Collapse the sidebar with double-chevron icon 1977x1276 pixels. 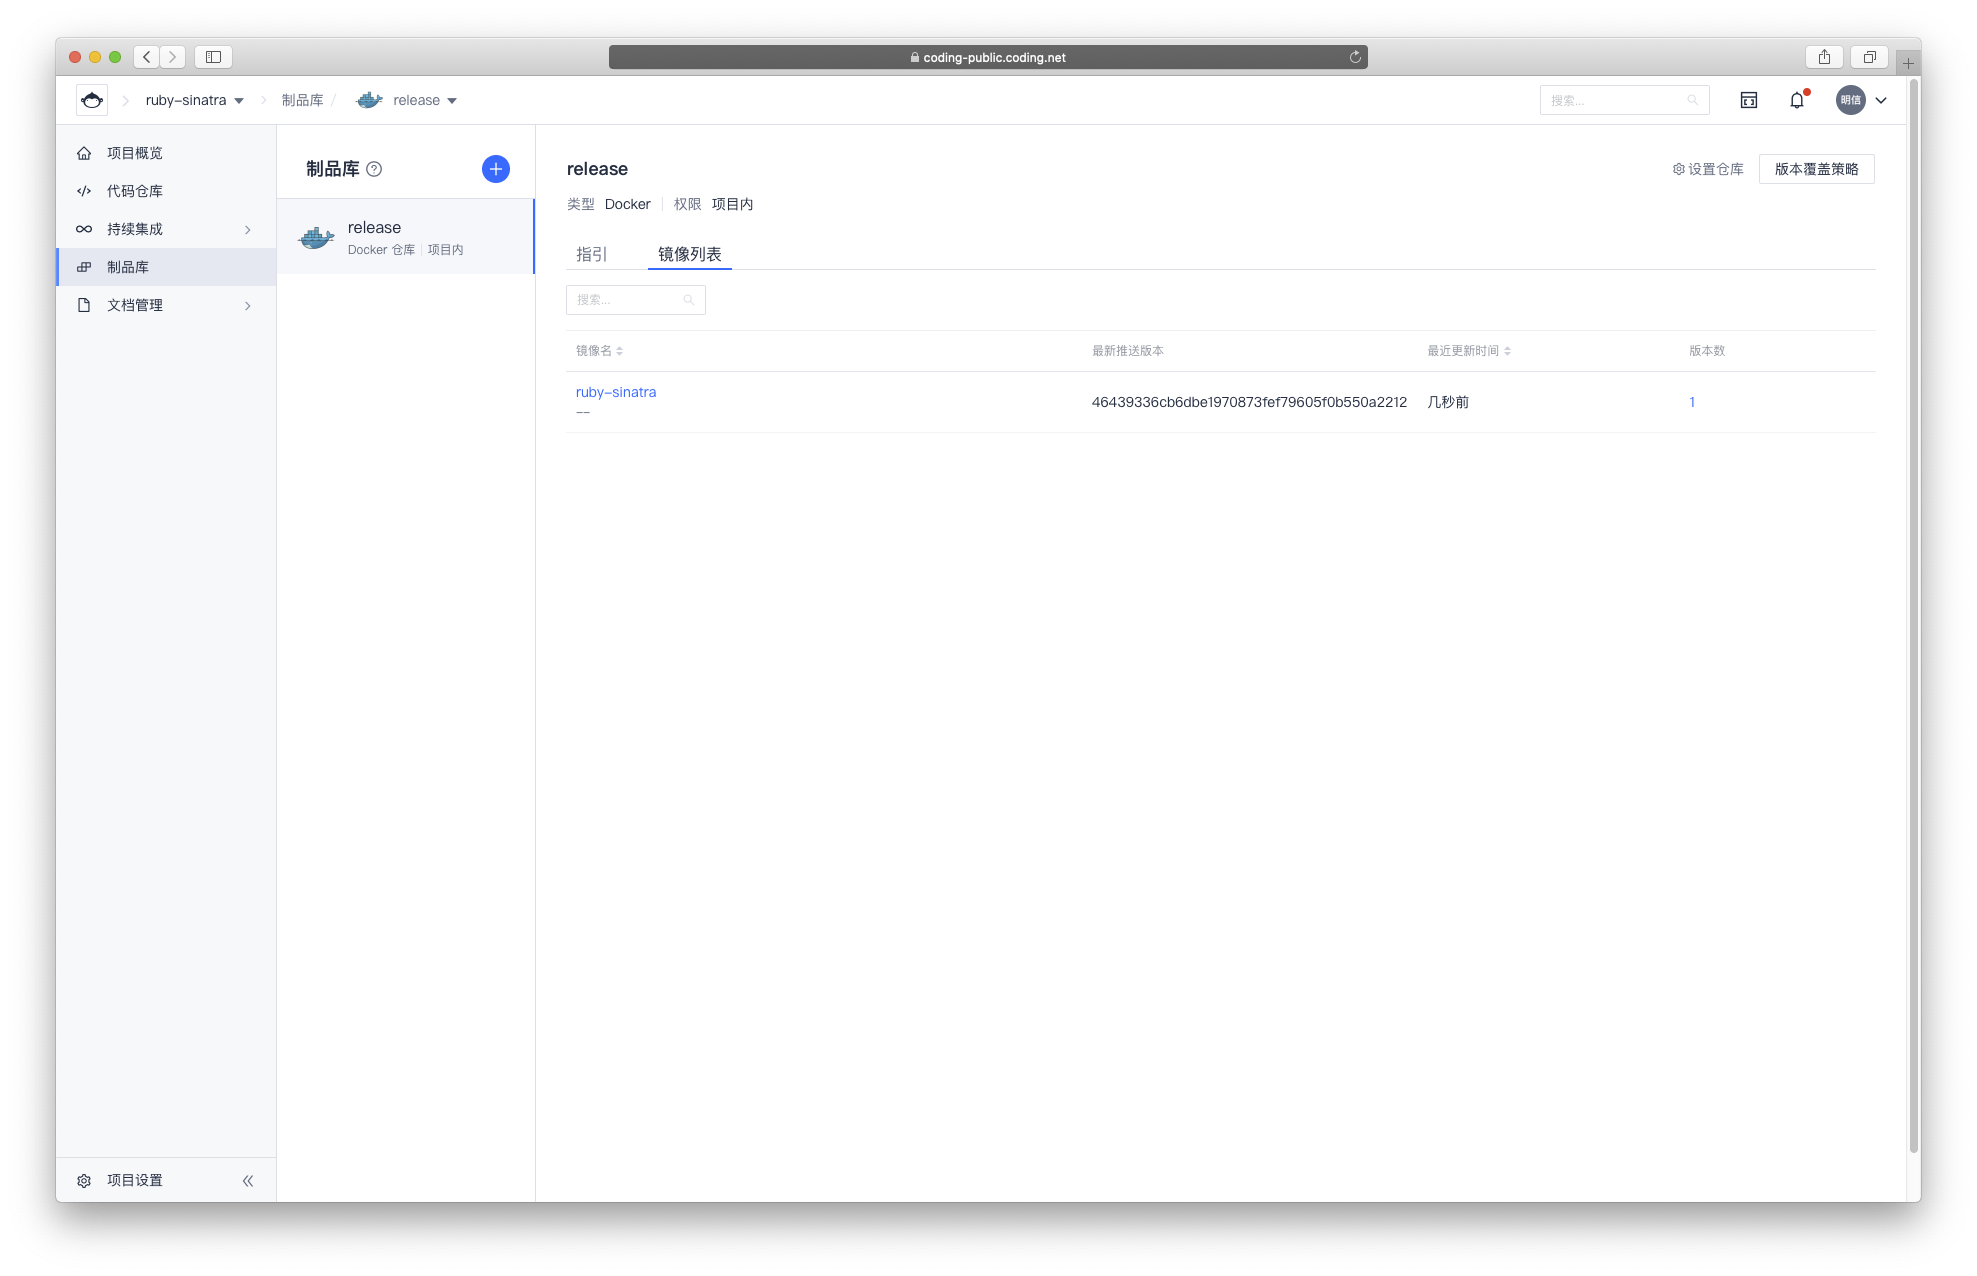pyautogui.click(x=248, y=1181)
